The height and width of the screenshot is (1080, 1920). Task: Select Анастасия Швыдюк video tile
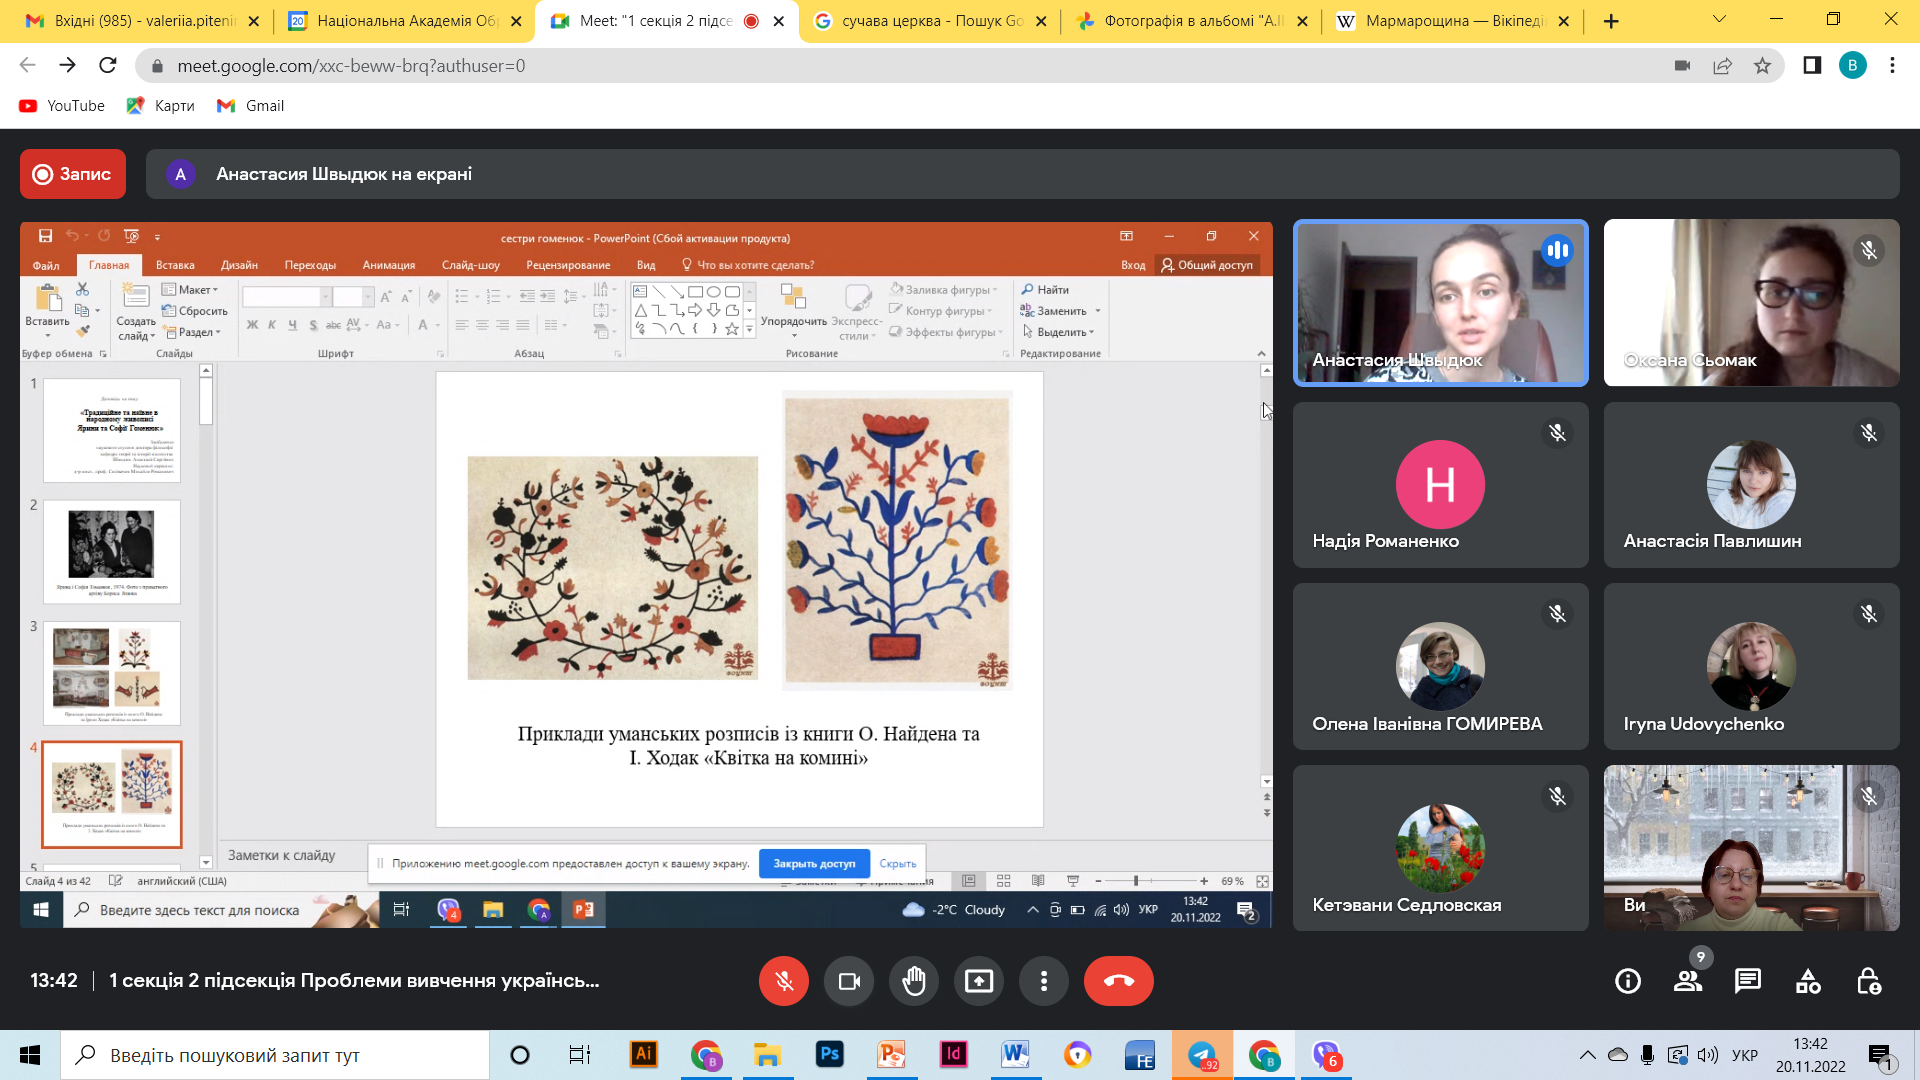pyautogui.click(x=1440, y=303)
